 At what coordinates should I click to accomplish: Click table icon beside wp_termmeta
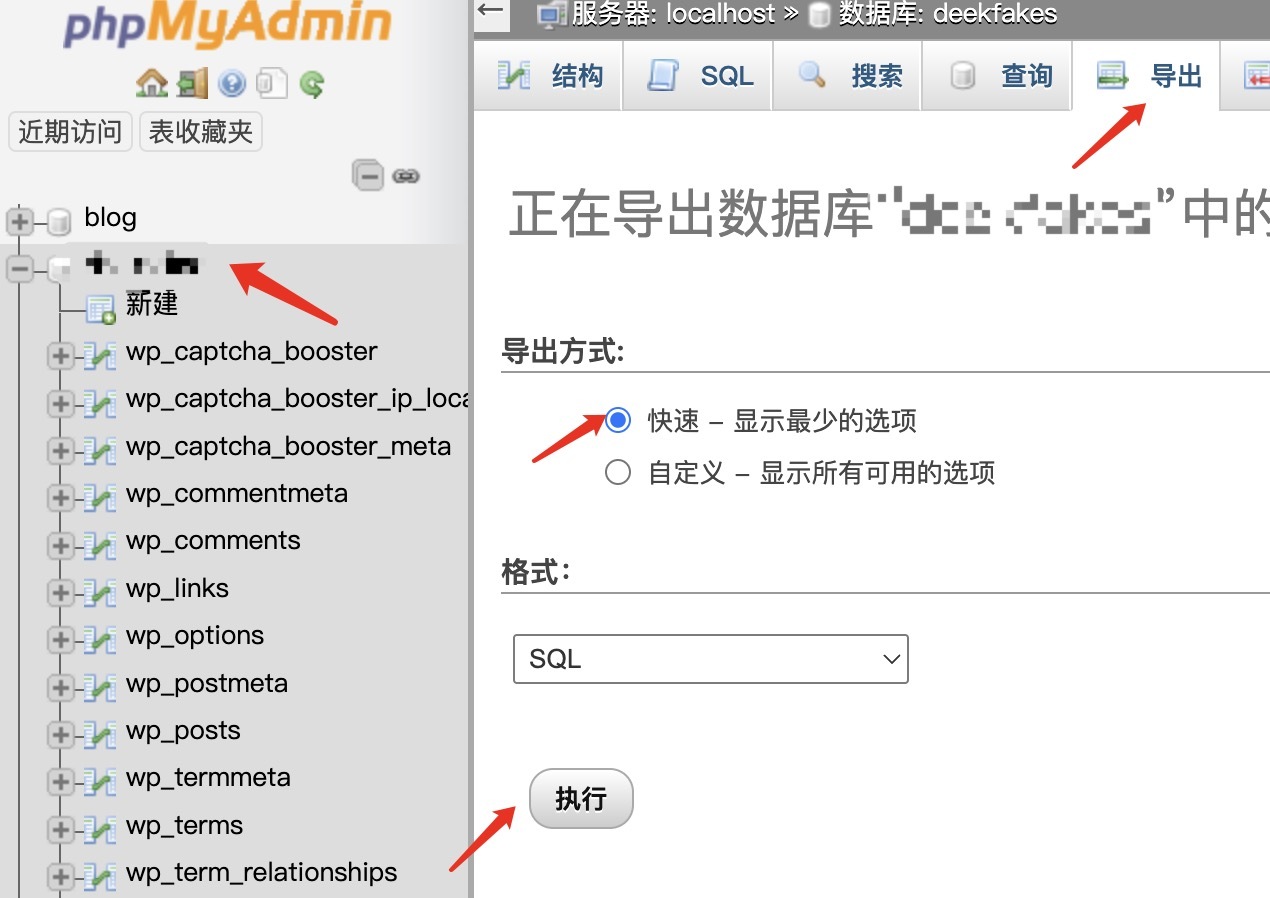click(x=100, y=781)
